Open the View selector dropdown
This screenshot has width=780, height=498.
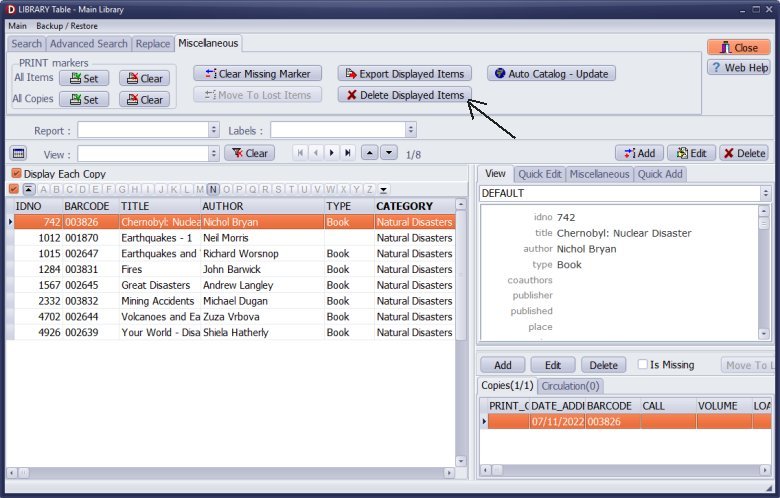[213, 153]
